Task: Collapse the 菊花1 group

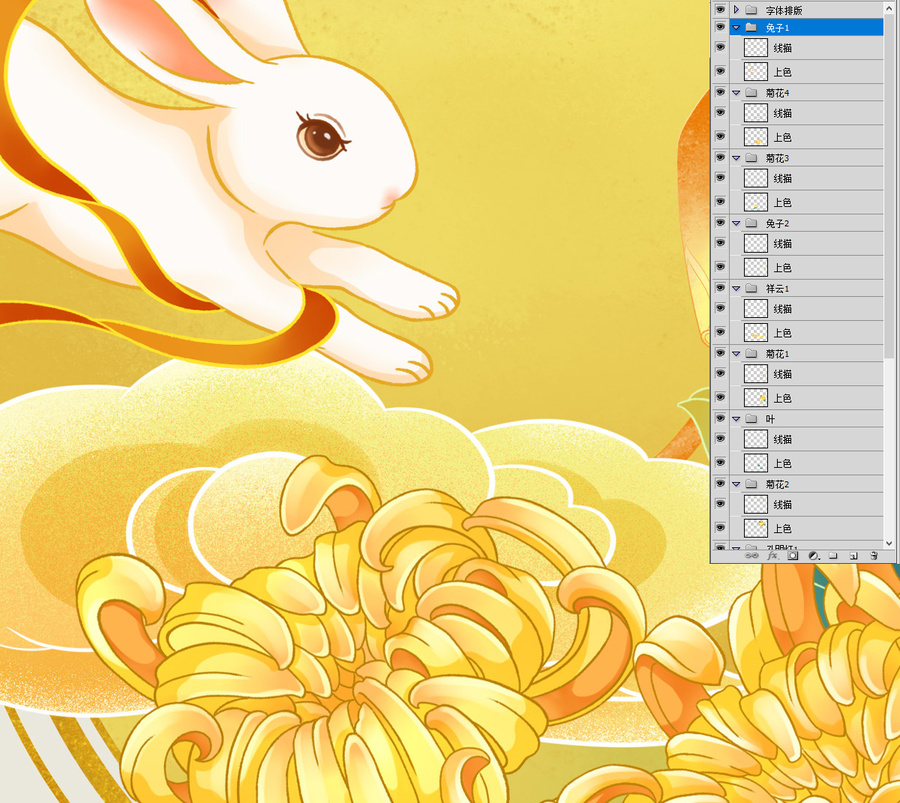Action: pos(736,354)
